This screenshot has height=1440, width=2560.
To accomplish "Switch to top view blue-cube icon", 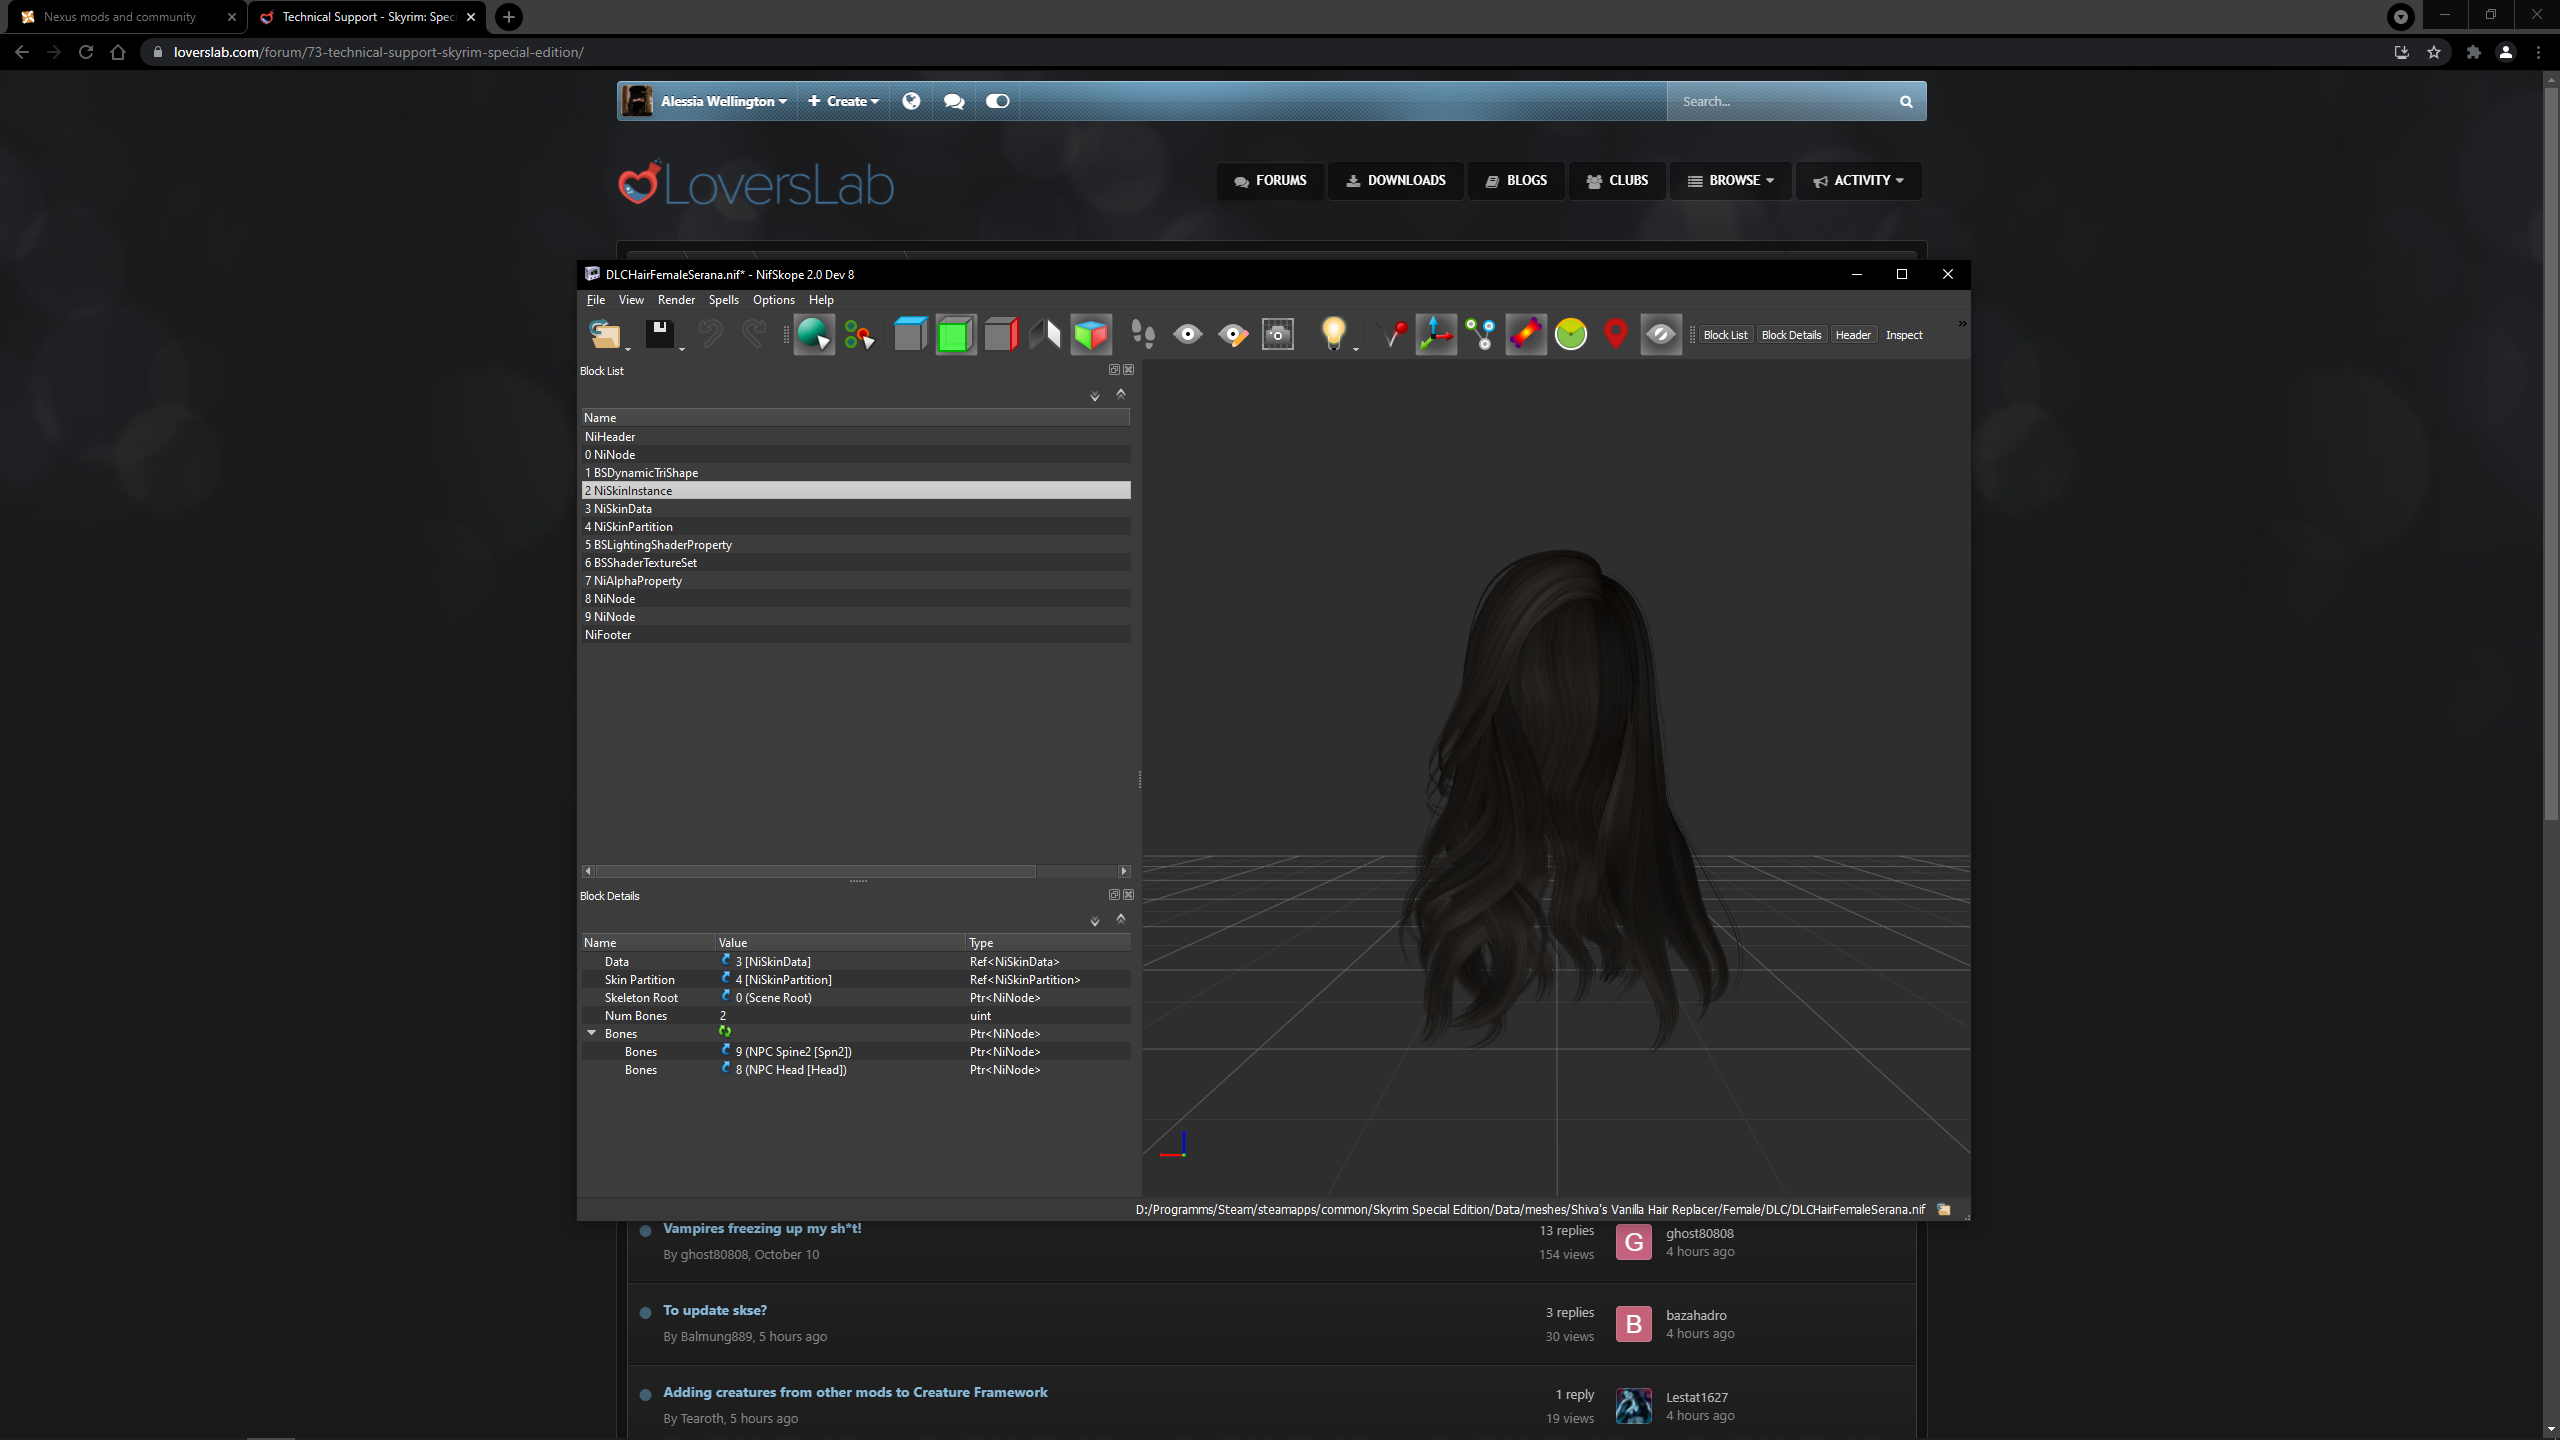I will click(x=910, y=334).
